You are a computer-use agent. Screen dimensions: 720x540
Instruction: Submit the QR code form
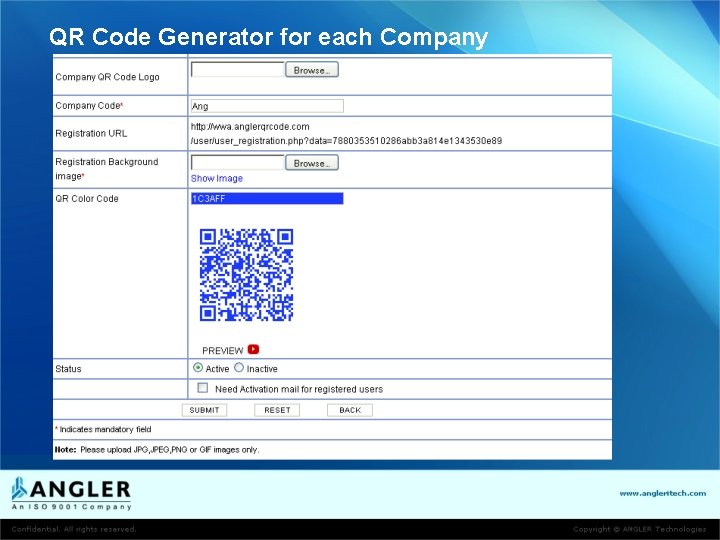204,410
